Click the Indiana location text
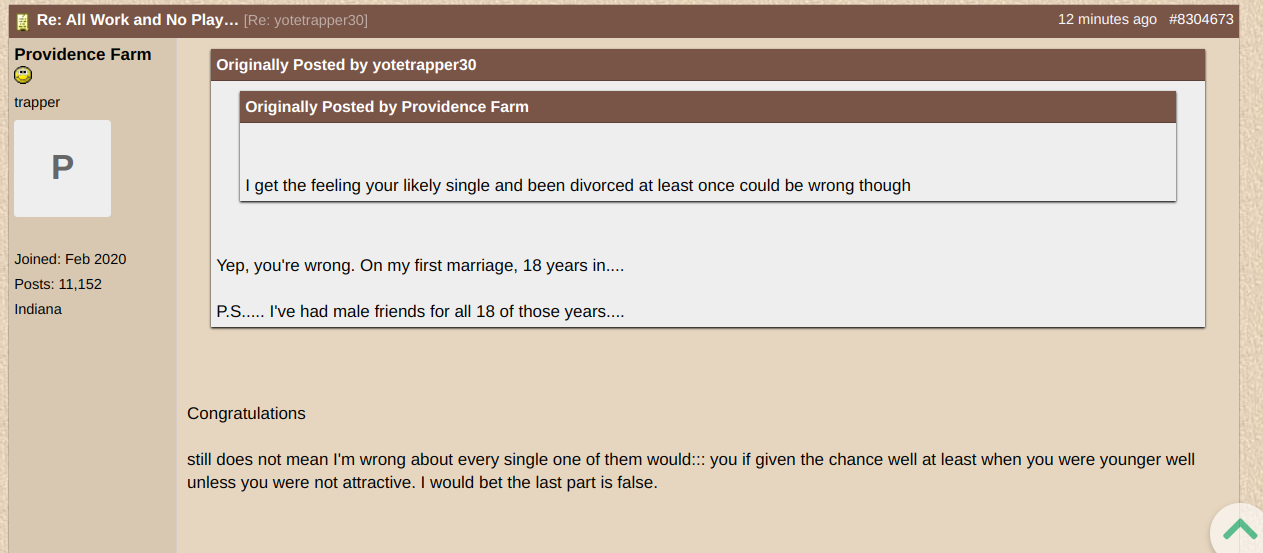The image size is (1263, 553). 38,309
